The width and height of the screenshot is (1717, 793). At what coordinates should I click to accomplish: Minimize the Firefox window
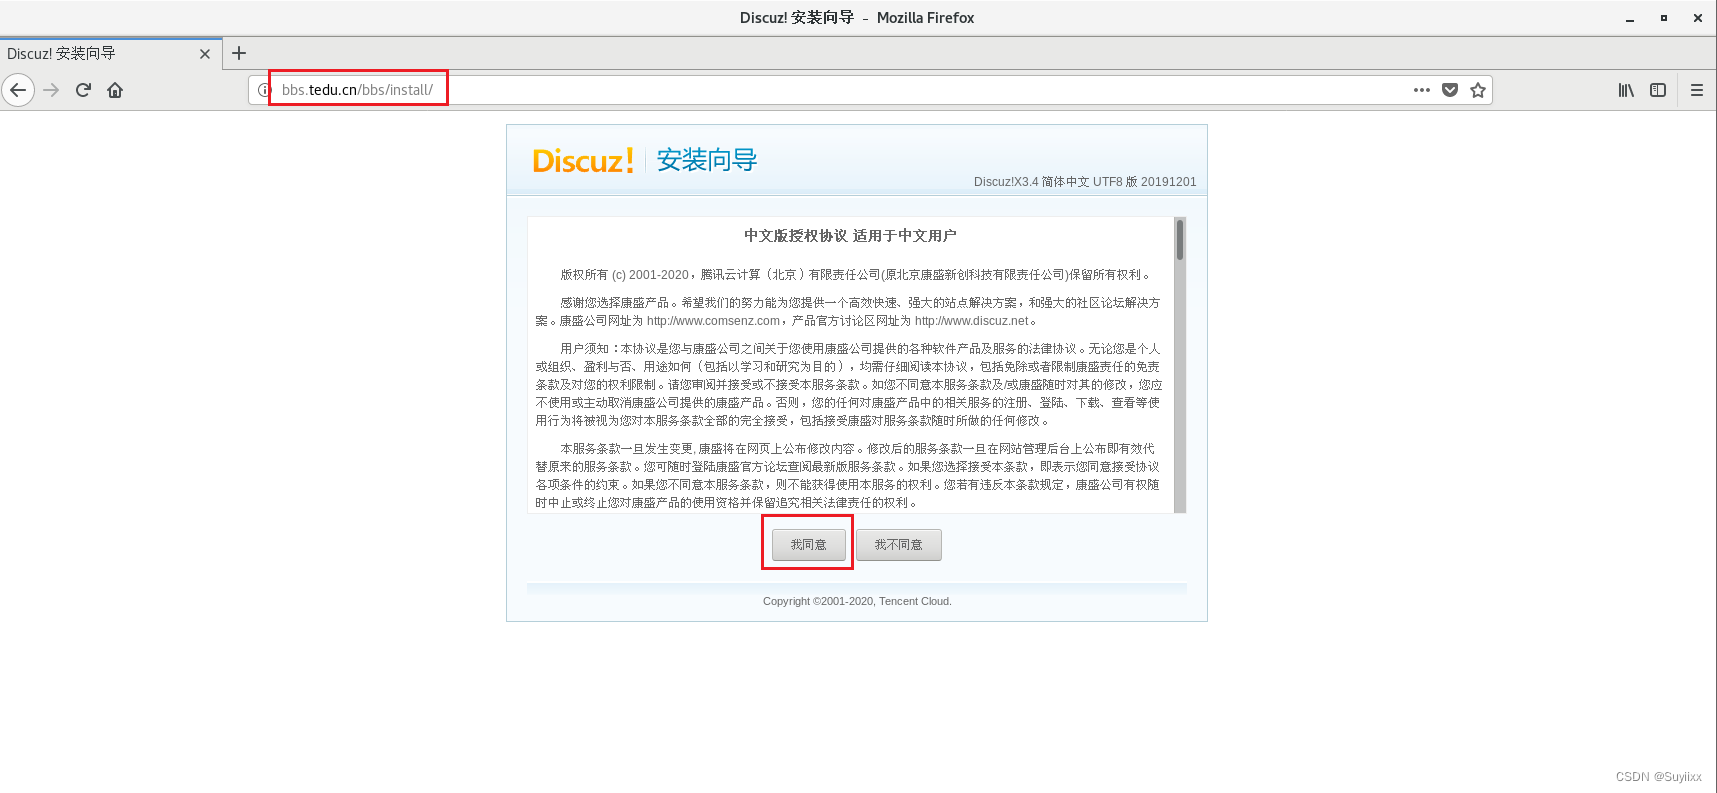point(1630,18)
